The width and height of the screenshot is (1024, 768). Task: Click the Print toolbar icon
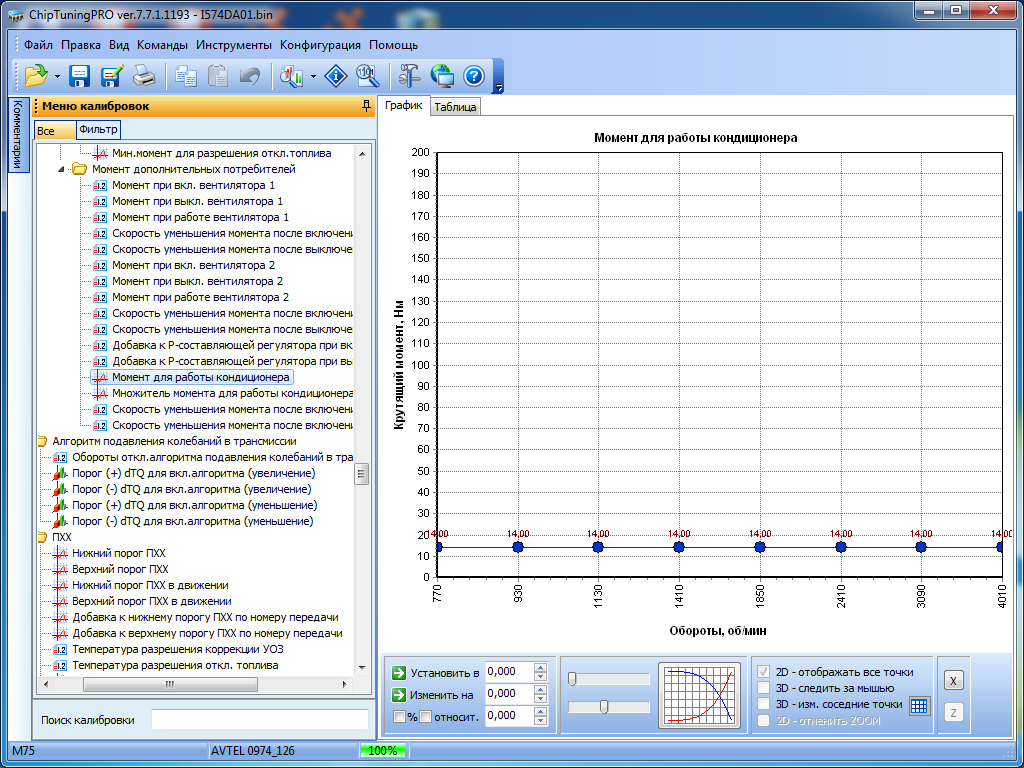coord(144,75)
